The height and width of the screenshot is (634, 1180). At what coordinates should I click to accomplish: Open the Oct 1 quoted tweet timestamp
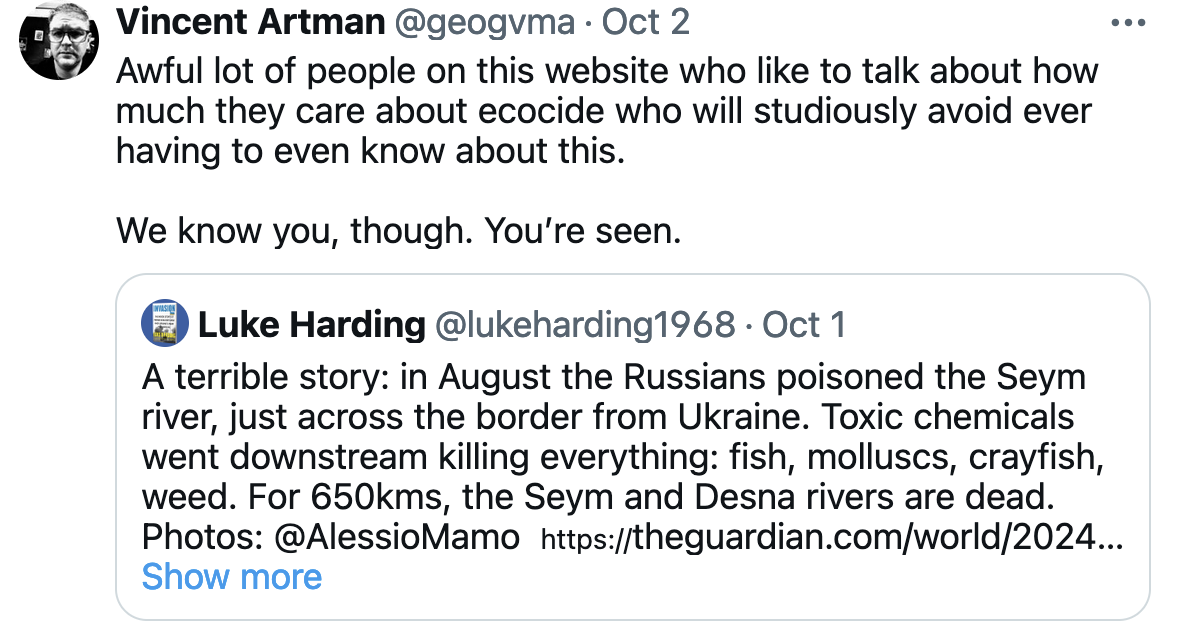804,325
